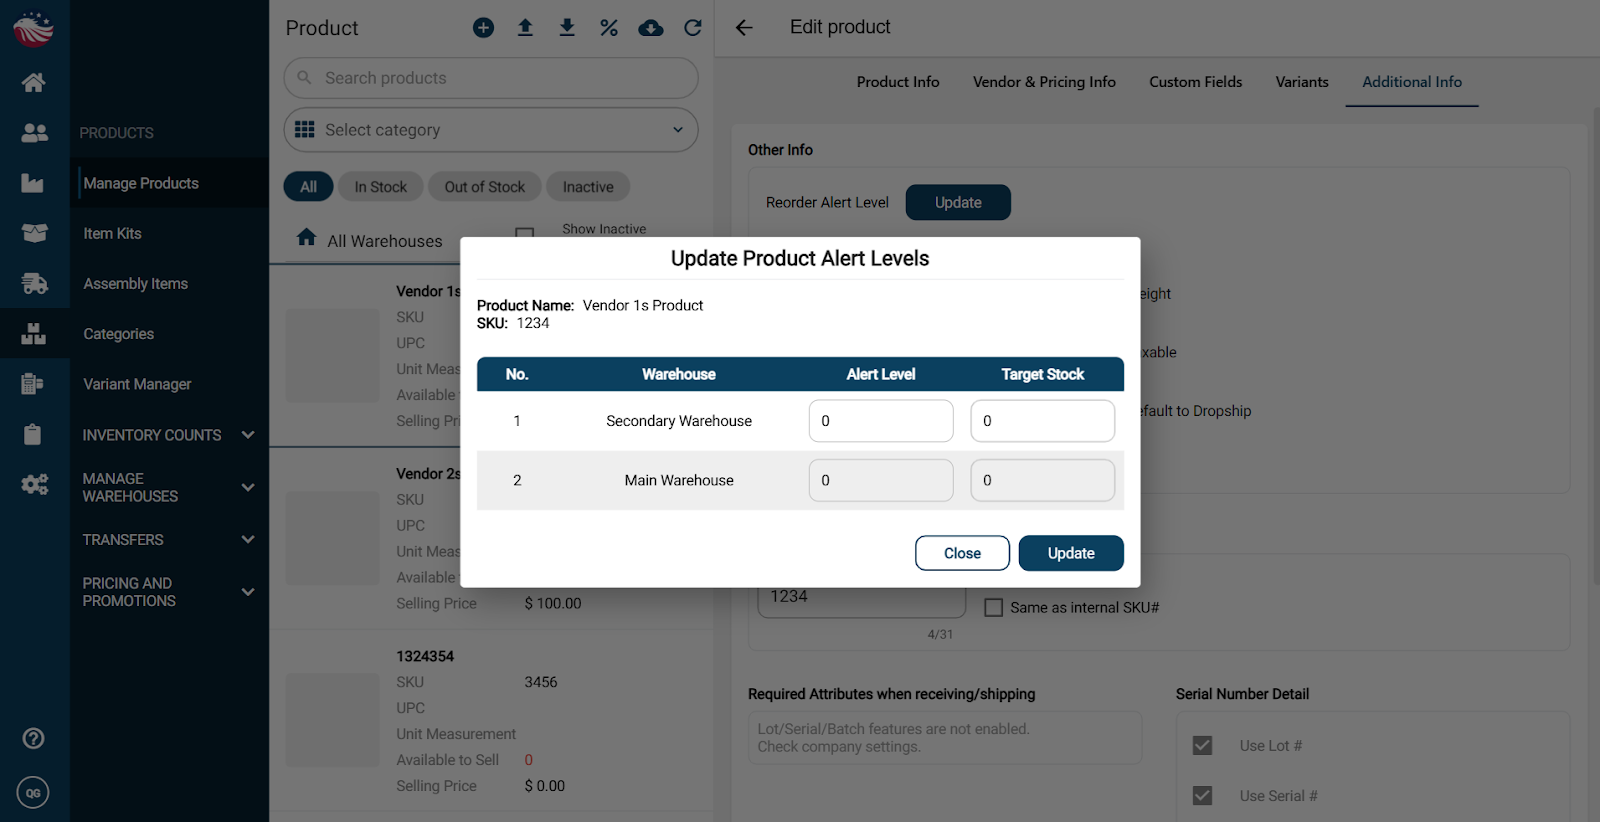The width and height of the screenshot is (1600, 822).
Task: Filter products by All
Action: click(309, 187)
